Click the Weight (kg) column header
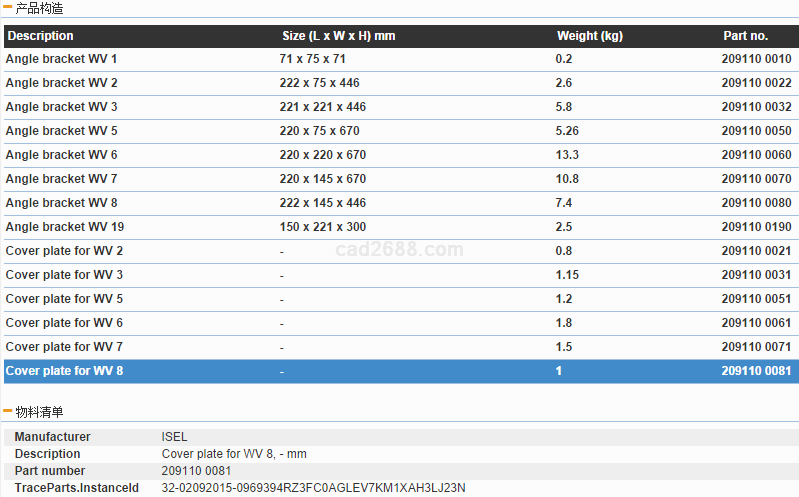This screenshot has height=497, width=799. click(x=589, y=36)
